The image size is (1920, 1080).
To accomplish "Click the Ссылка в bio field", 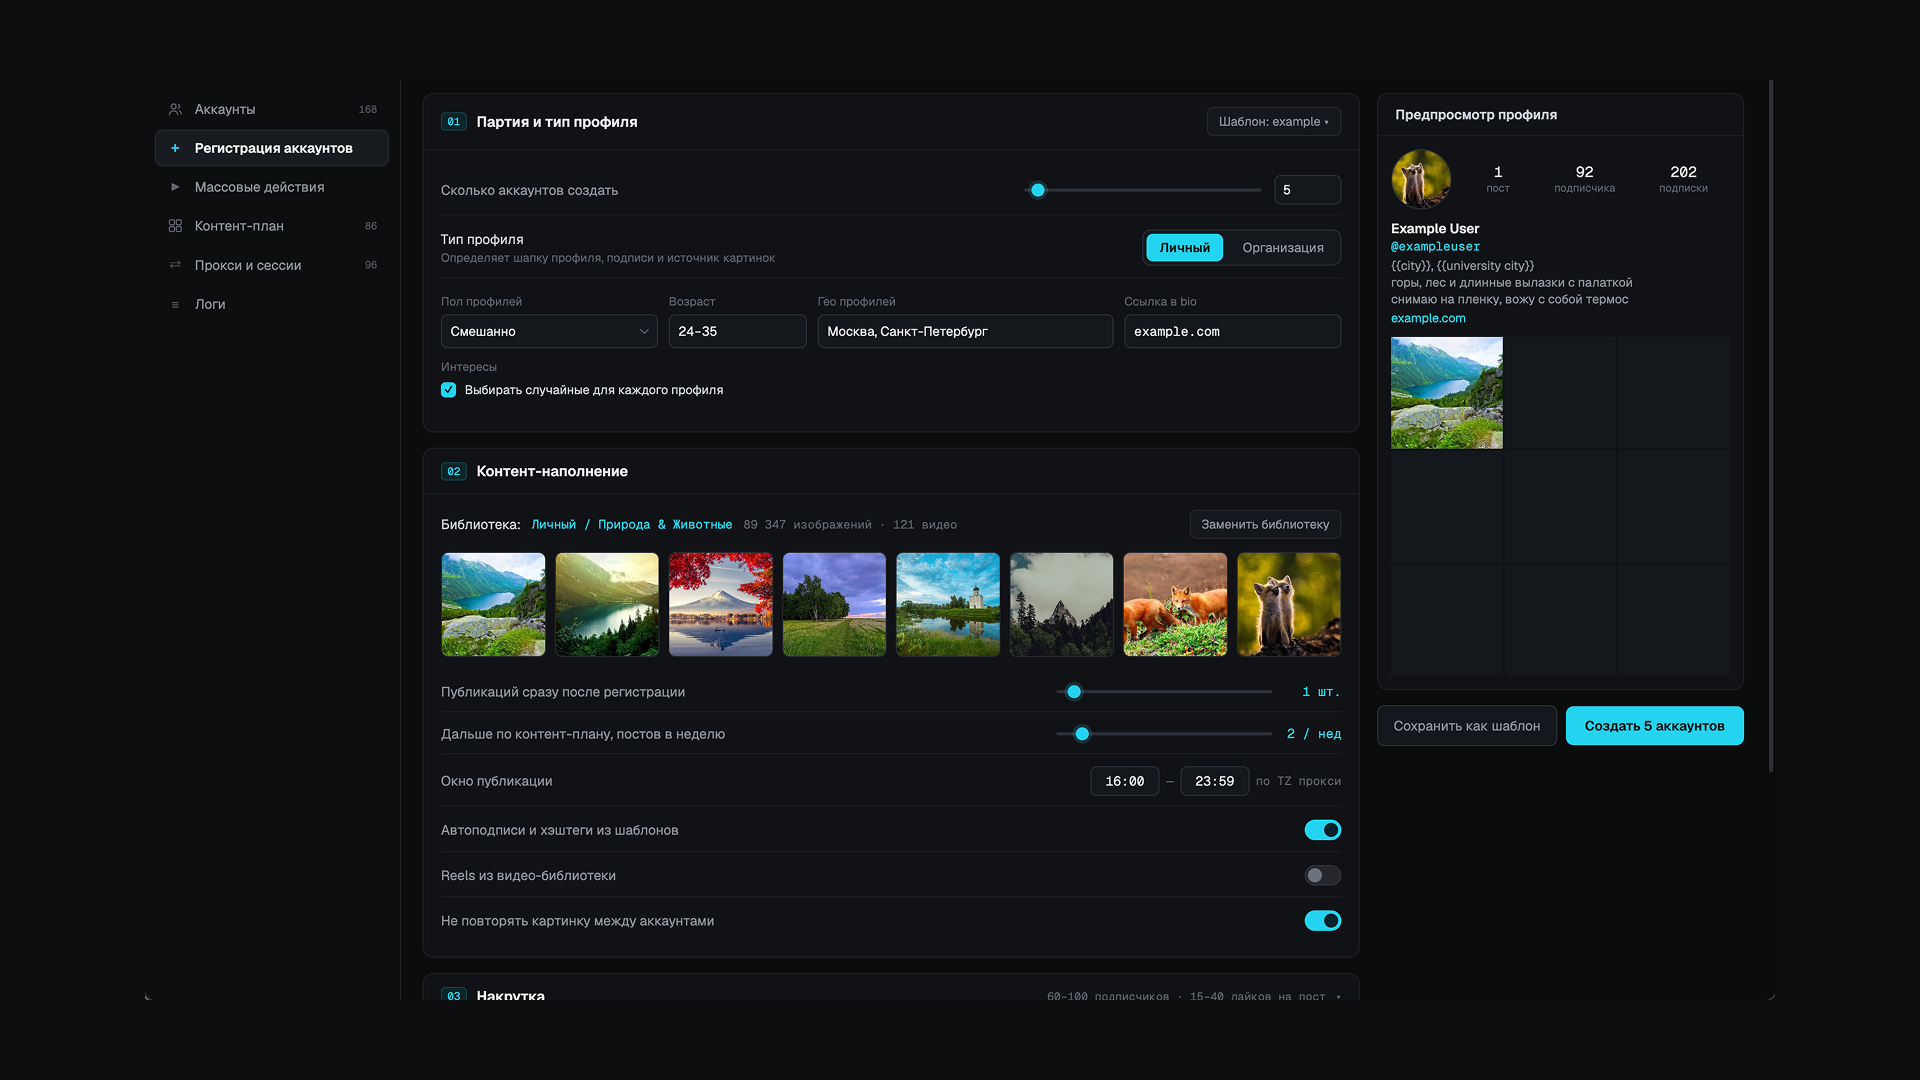I will tap(1232, 331).
